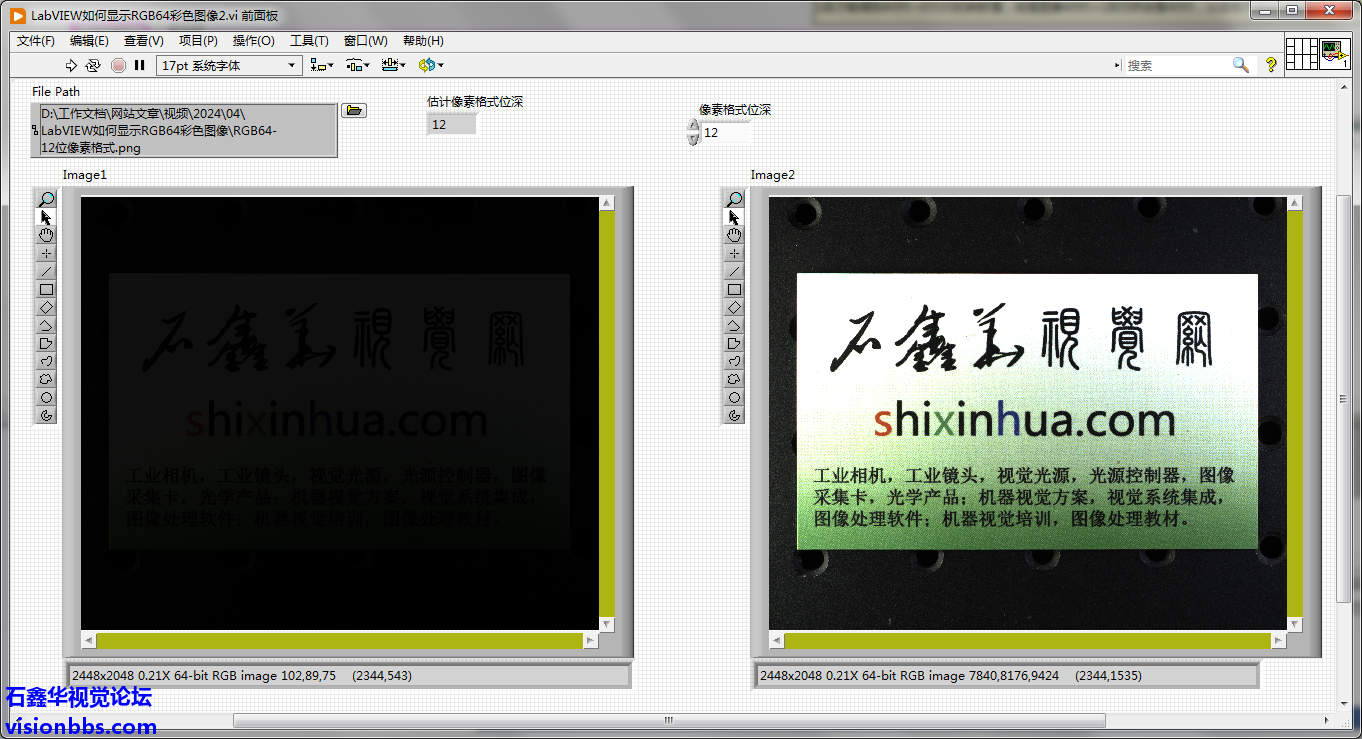Start Run Continuously mode
This screenshot has height=739, width=1362.
(93, 65)
